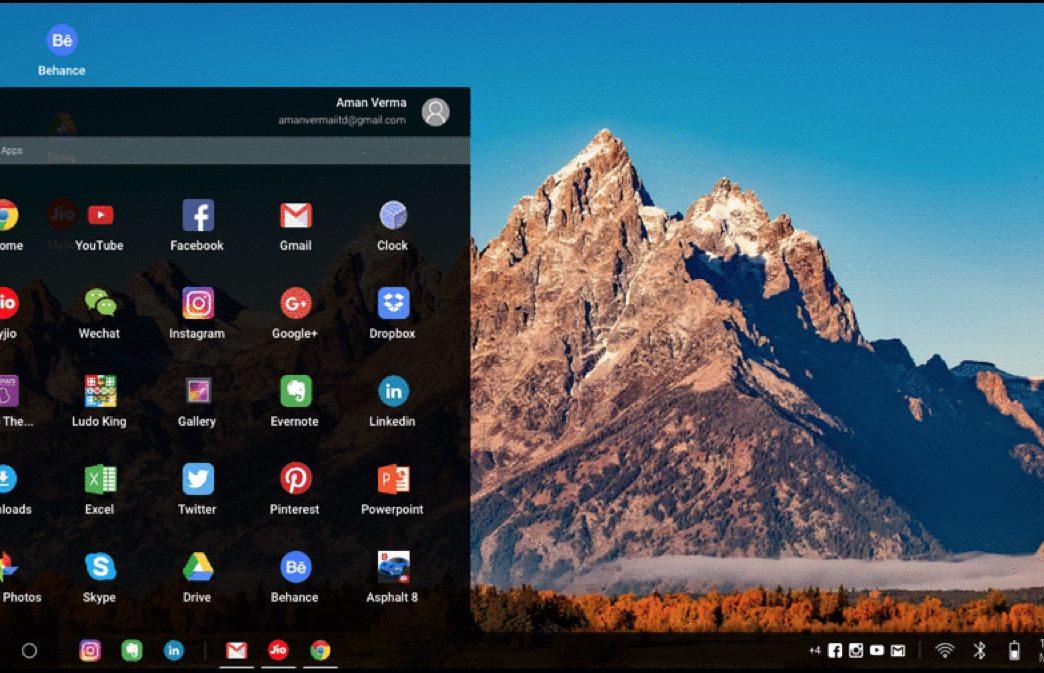Switch to Gmail in the taskbar
The width and height of the screenshot is (1044, 673).
[x=236, y=651]
